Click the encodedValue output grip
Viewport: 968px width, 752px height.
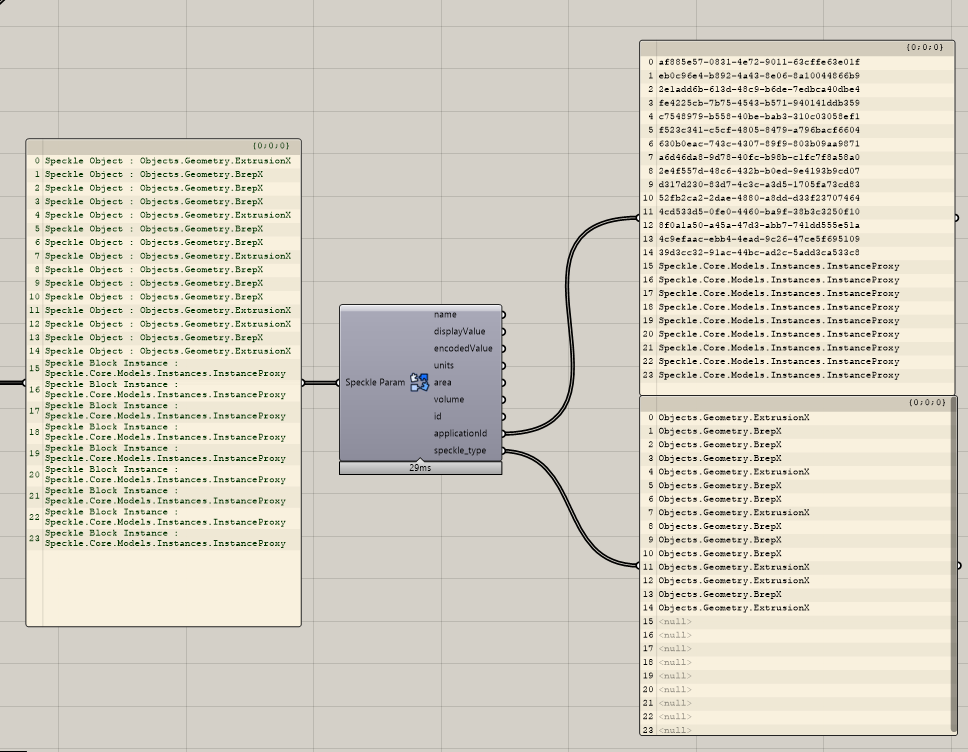pos(504,349)
